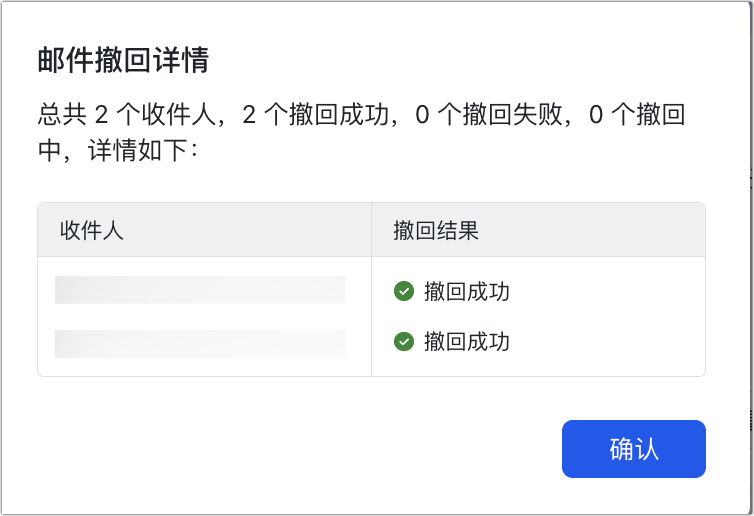
Task: Click the 收件人 column header
Action: pyautogui.click(x=92, y=230)
